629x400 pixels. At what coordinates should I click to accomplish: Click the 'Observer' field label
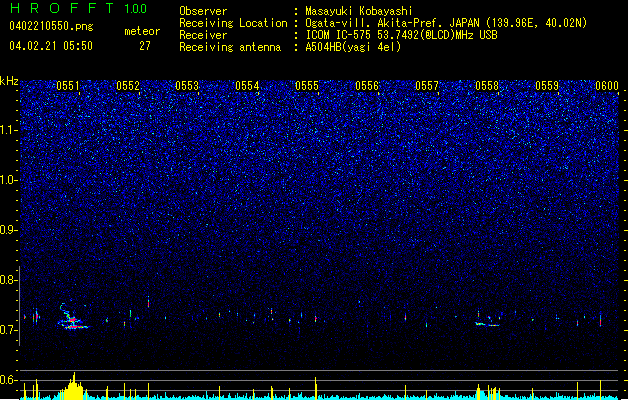(x=203, y=11)
